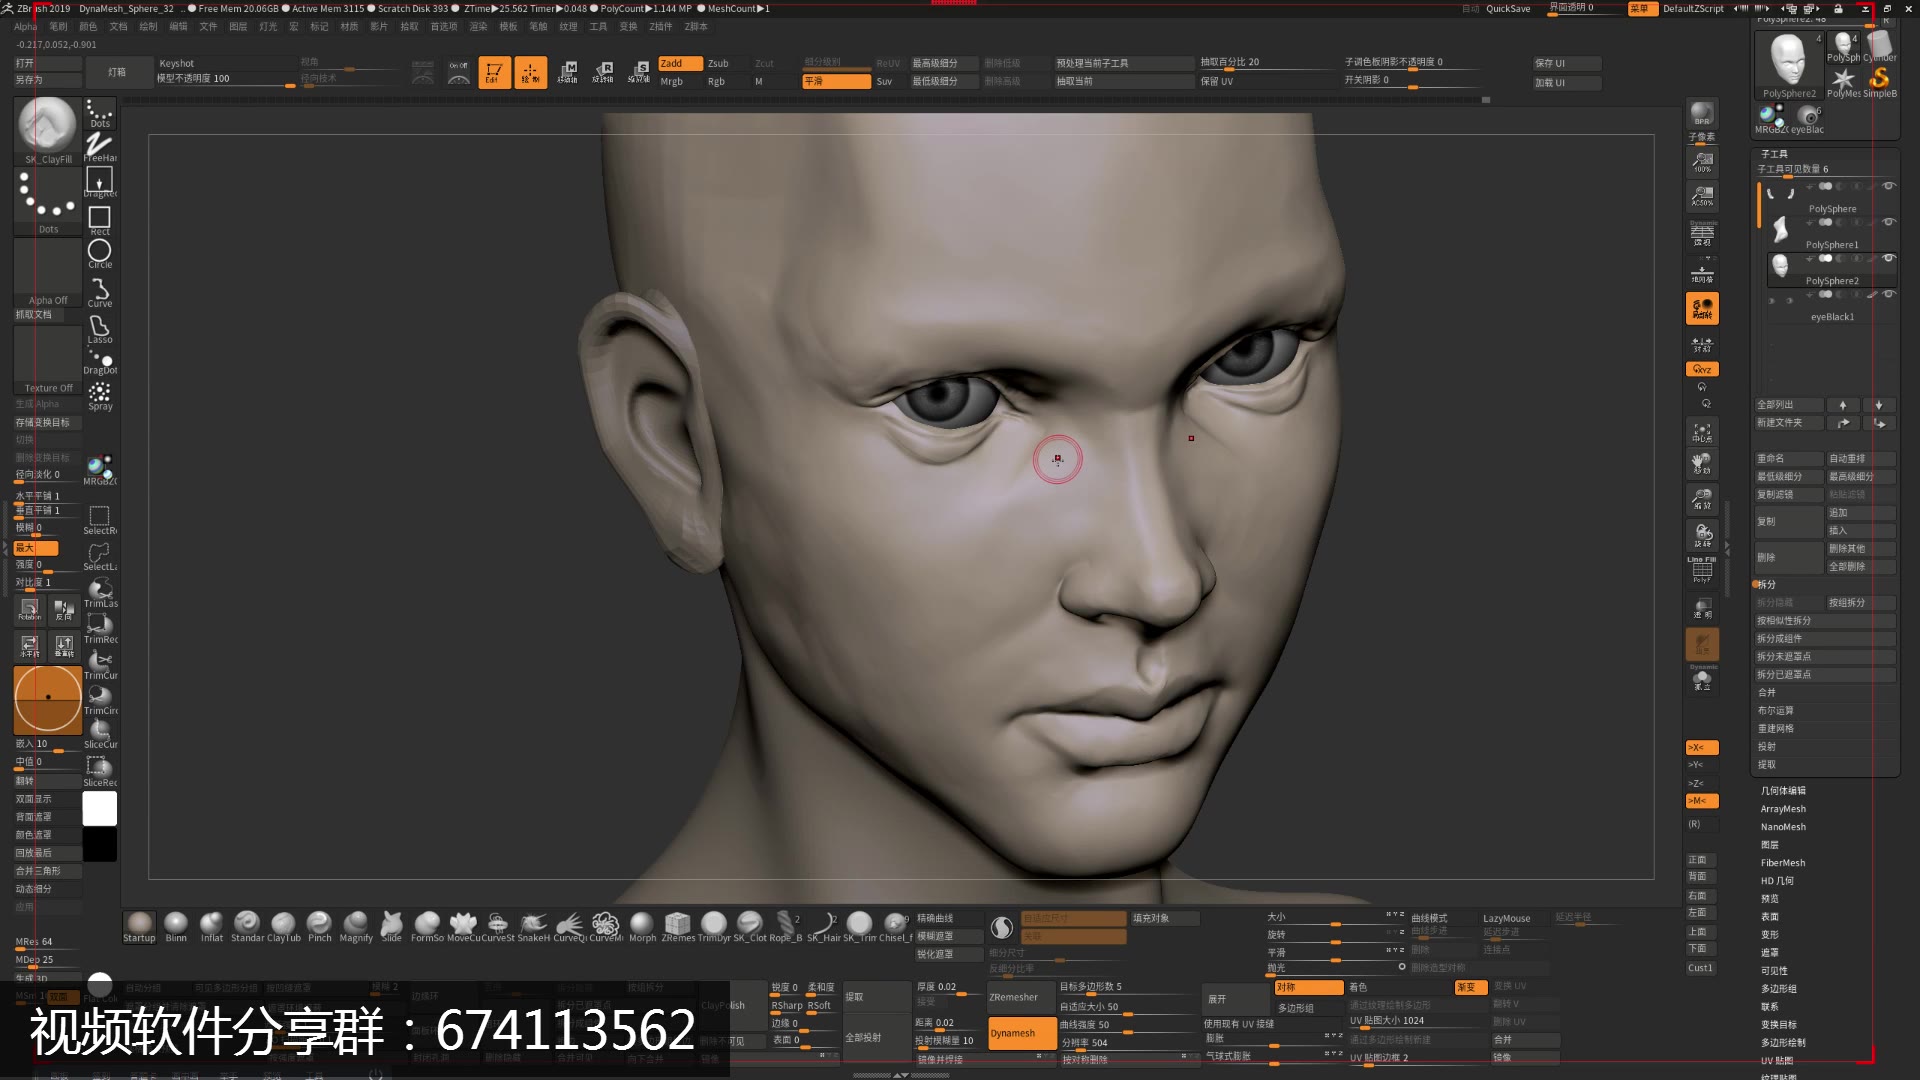1920x1080 pixels.
Task: Enable Zsub sculpting mode
Action: click(x=716, y=62)
